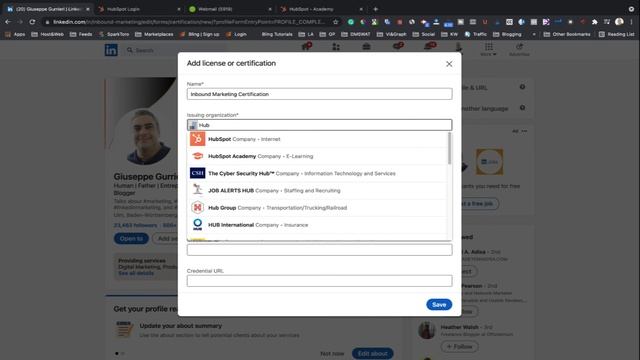Select the LinkedIn Giuseppe Gurrieri tab
Viewport: 640px width, 360px height.
47,9
